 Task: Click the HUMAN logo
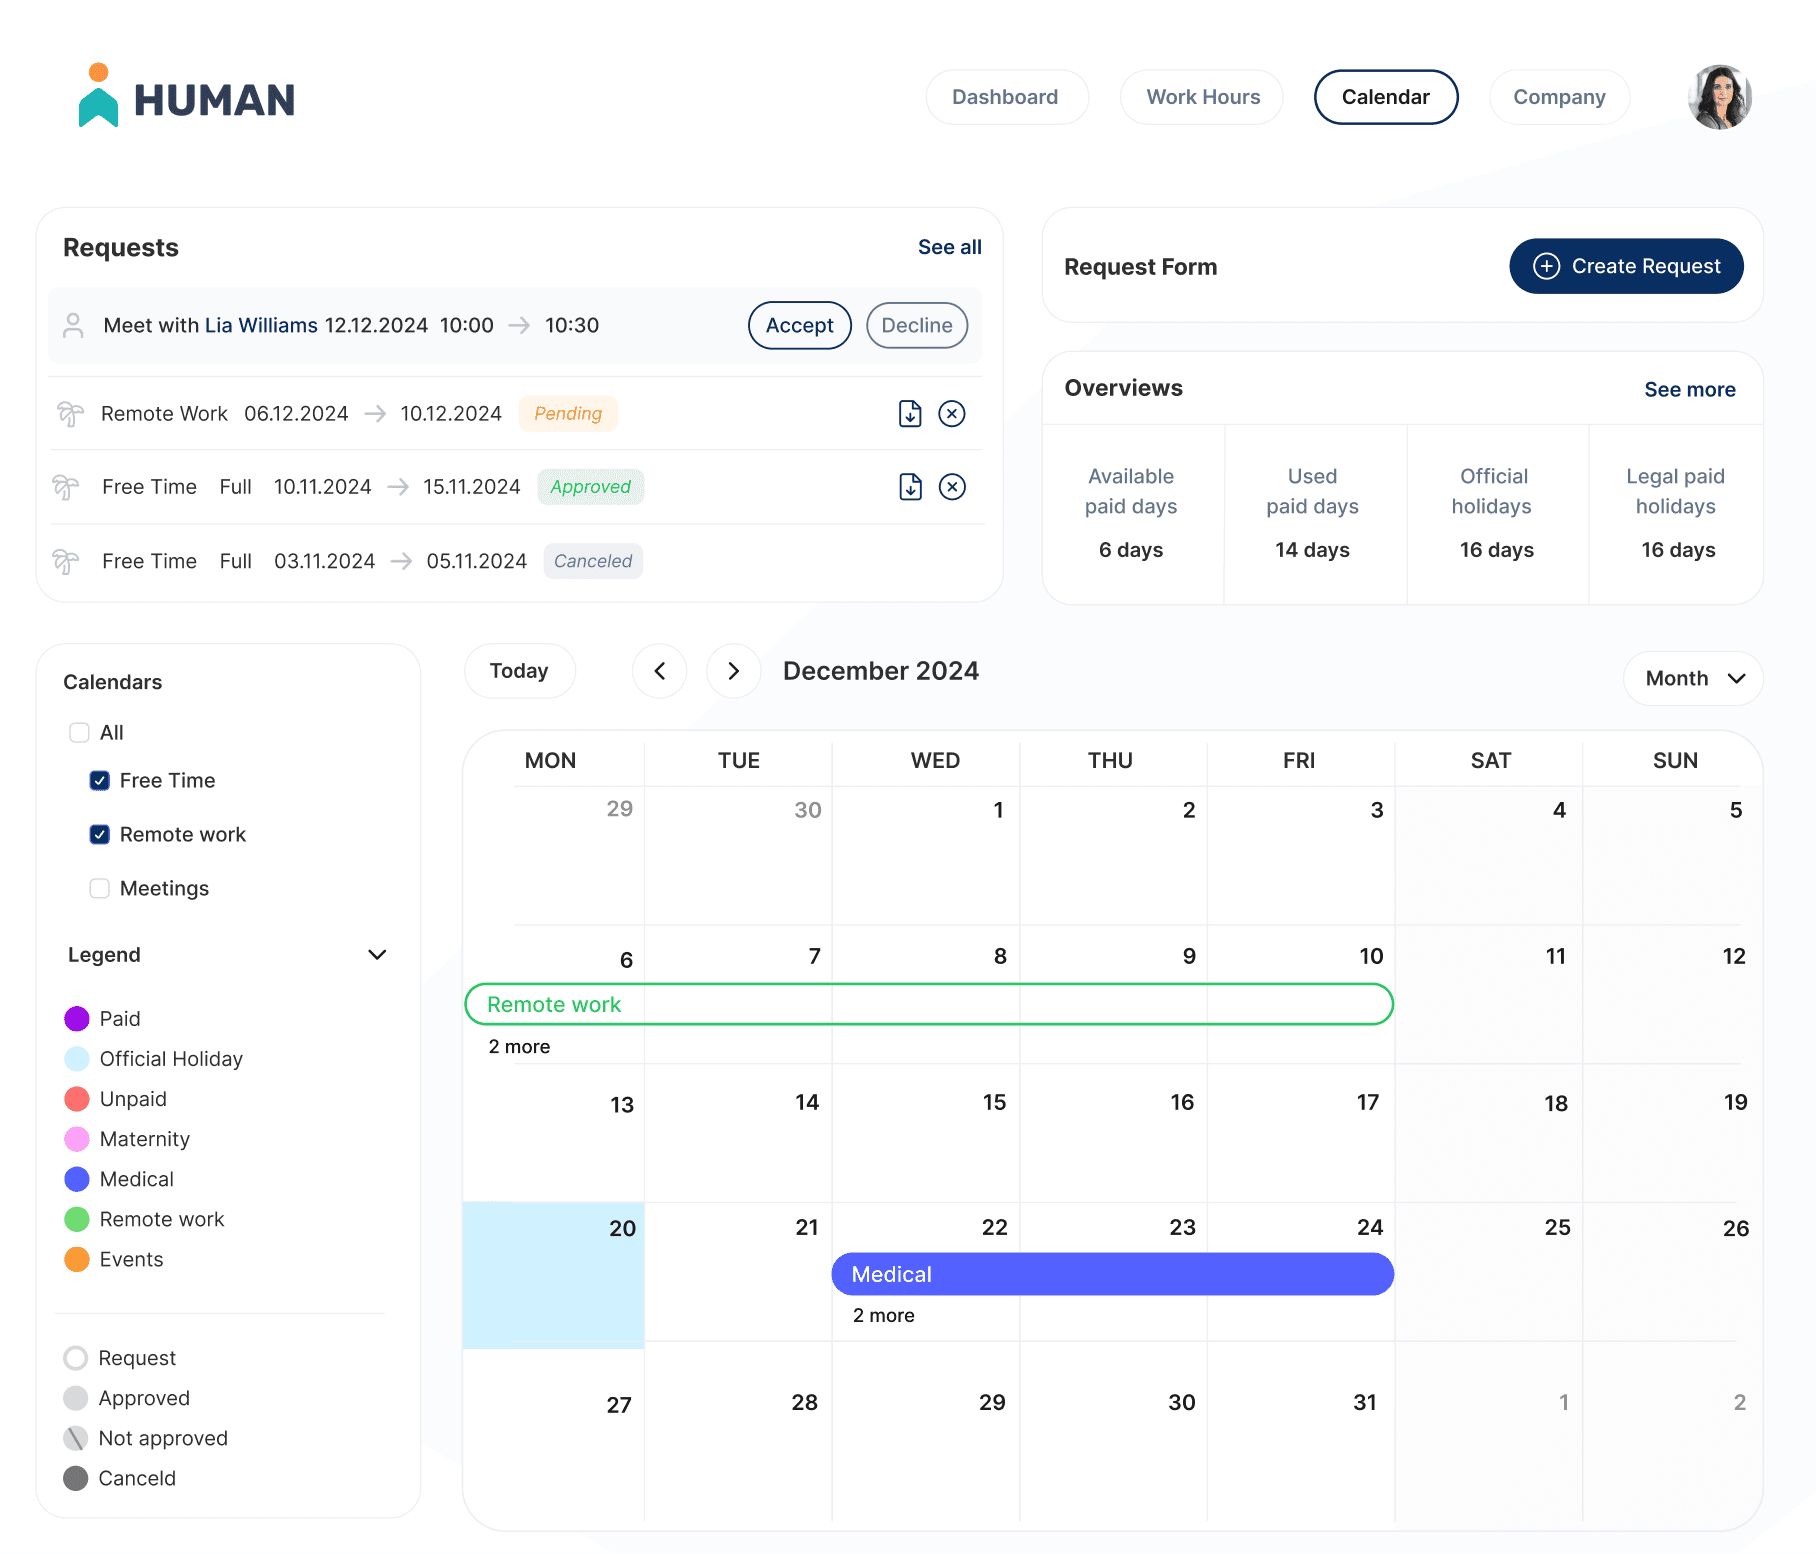[x=184, y=96]
